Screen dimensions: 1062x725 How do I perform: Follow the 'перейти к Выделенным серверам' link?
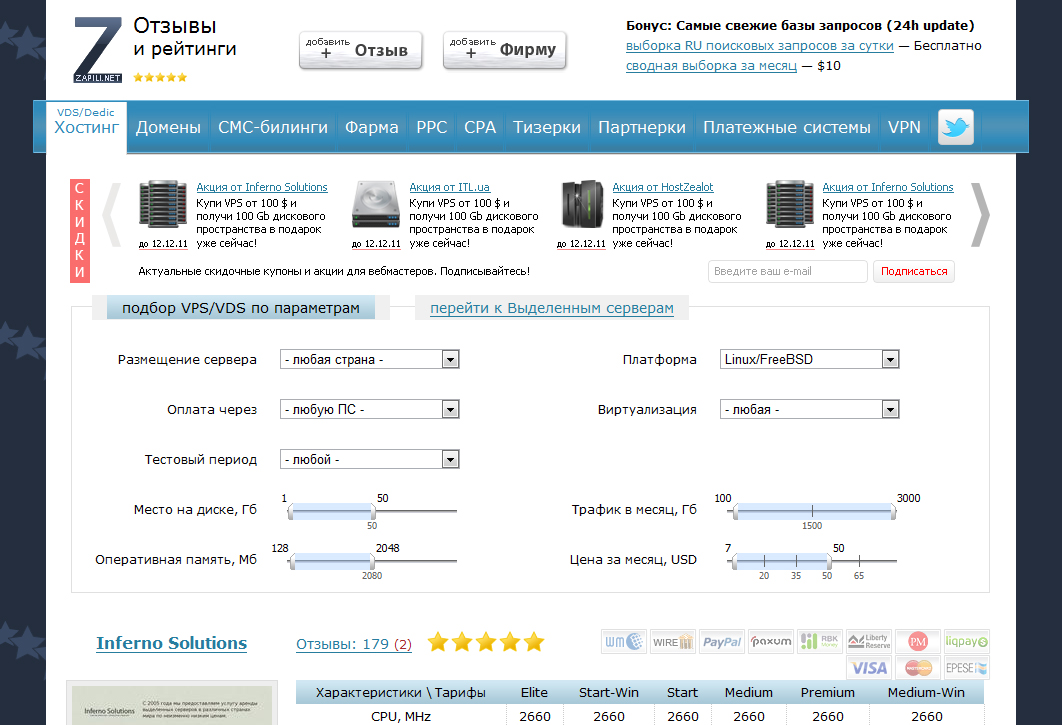[551, 308]
